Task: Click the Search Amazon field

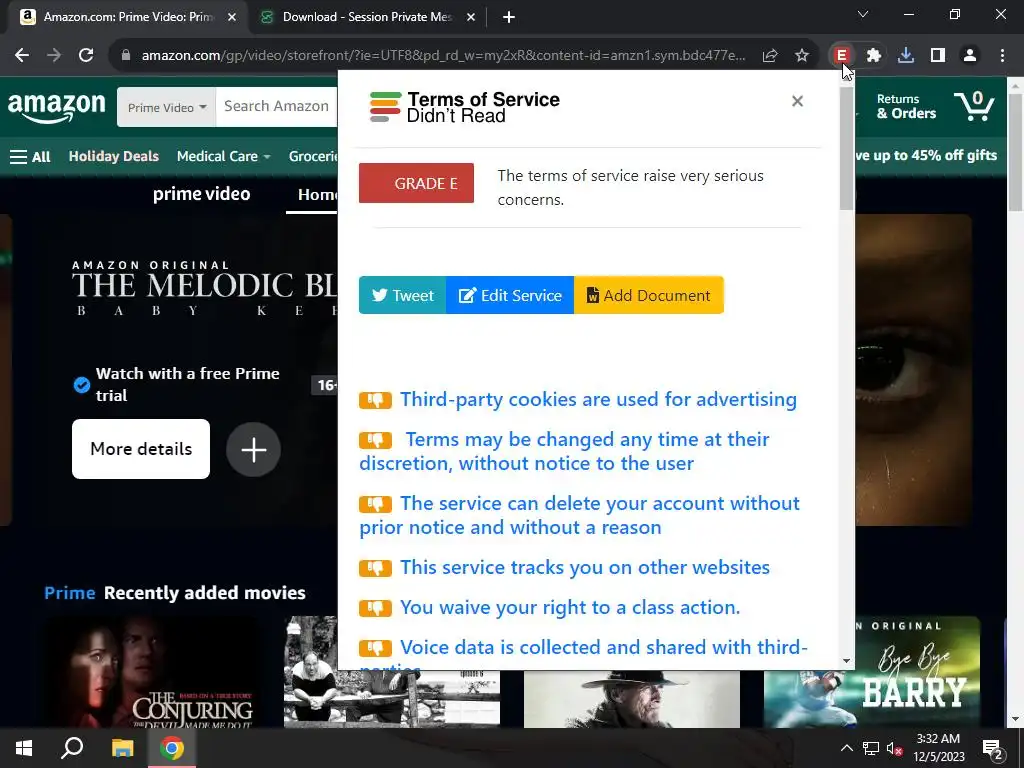Action: 278,106
